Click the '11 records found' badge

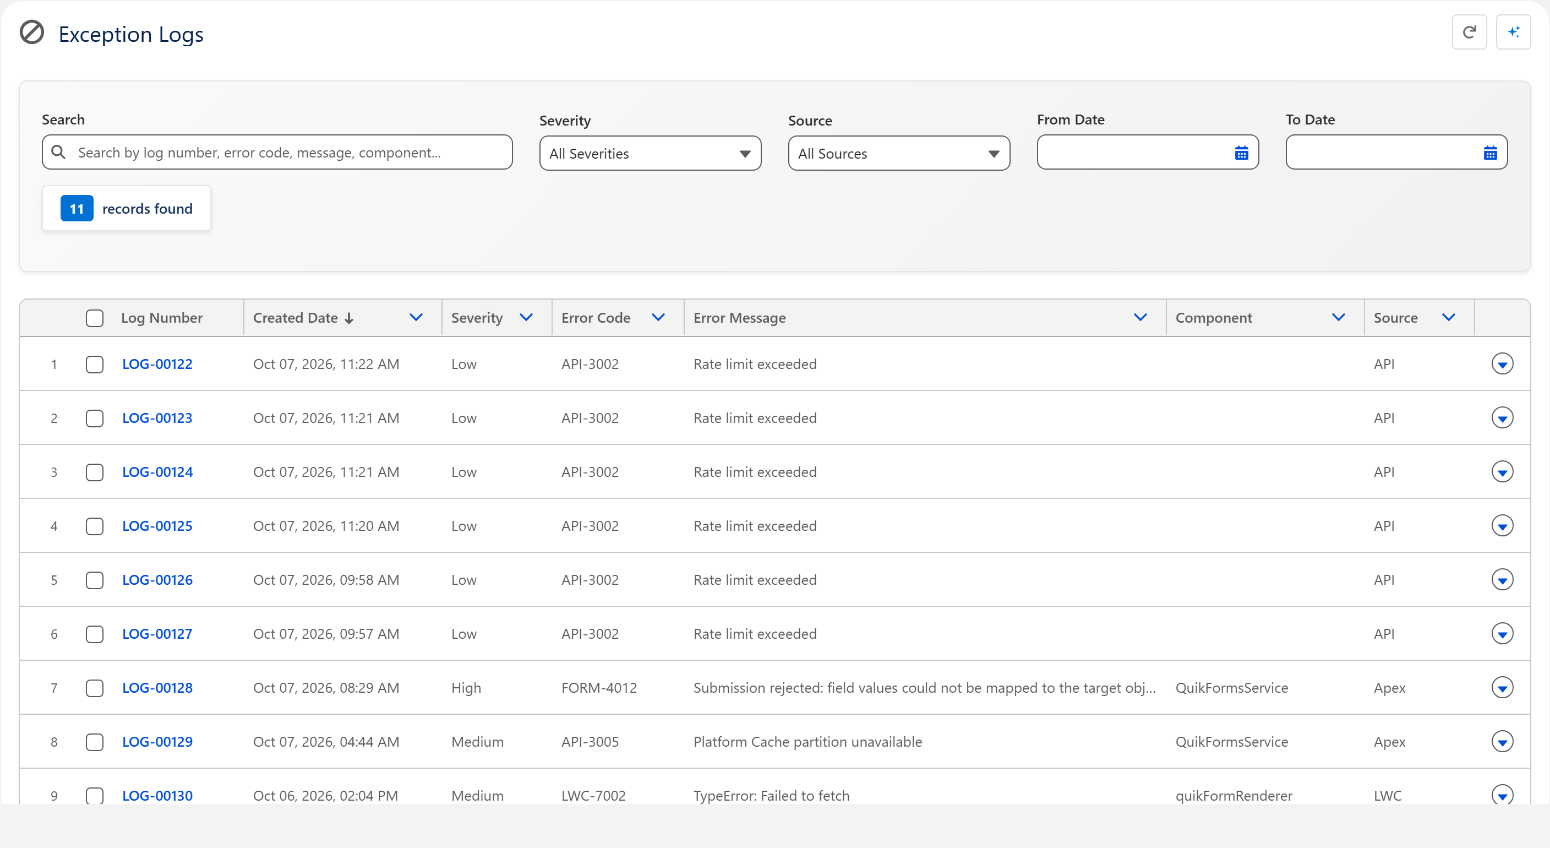point(126,208)
